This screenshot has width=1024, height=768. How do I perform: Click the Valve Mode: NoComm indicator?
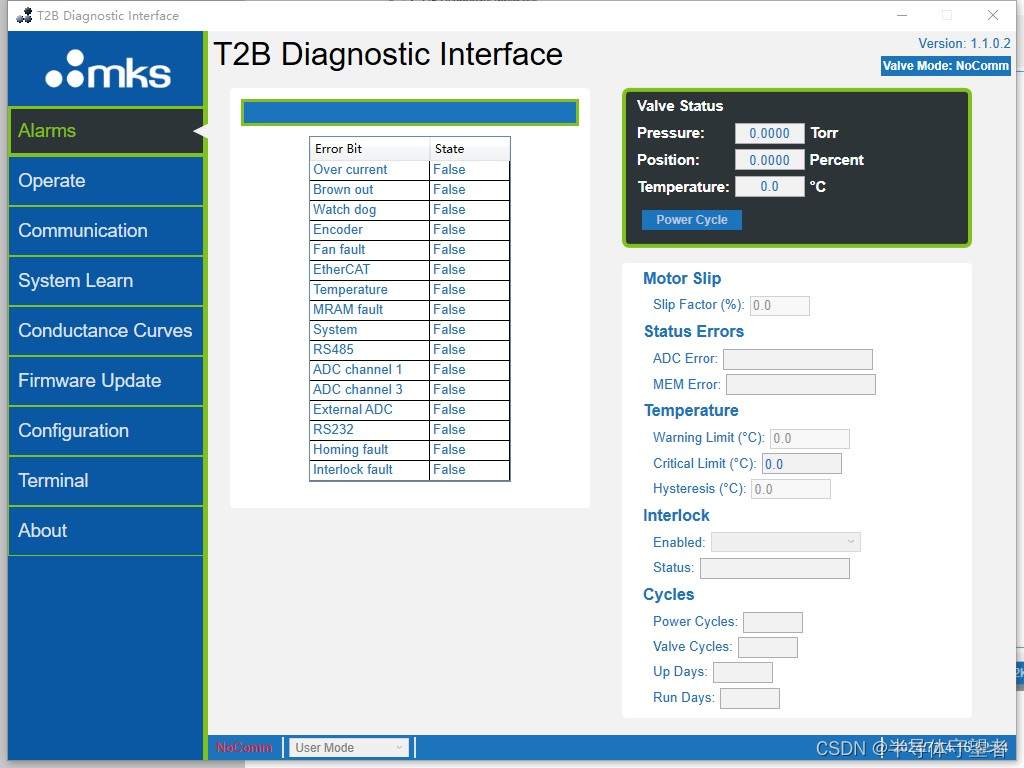tap(945, 66)
